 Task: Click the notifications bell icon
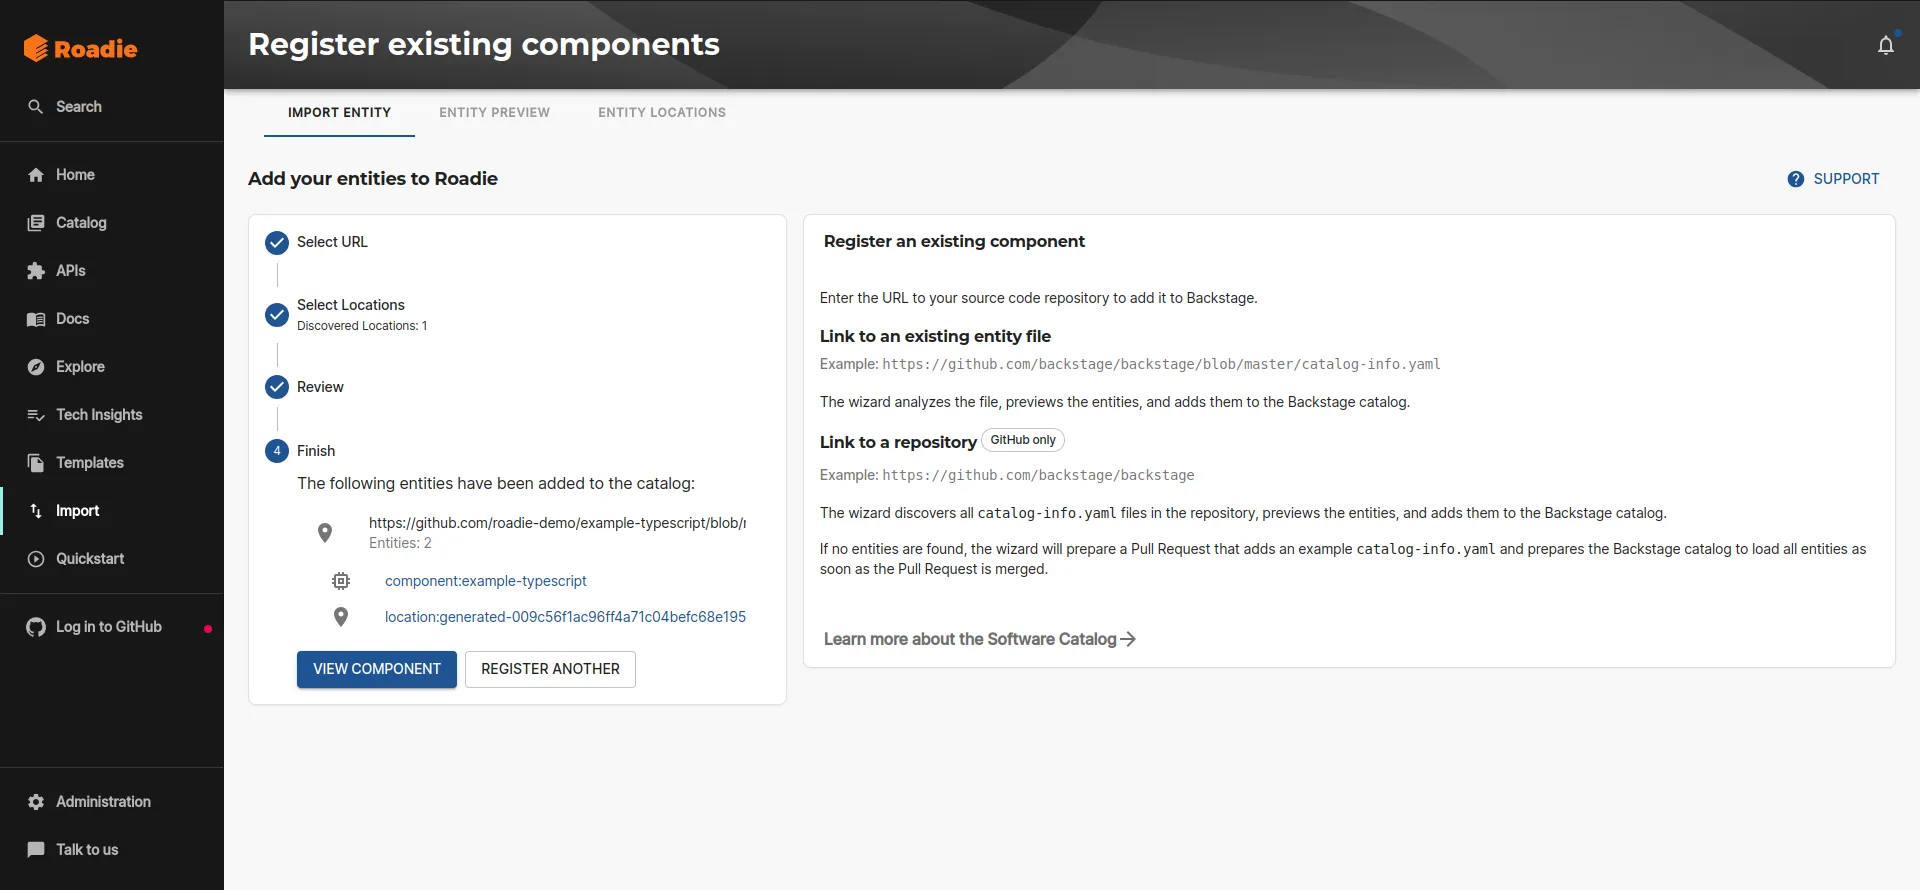coord(1885,46)
